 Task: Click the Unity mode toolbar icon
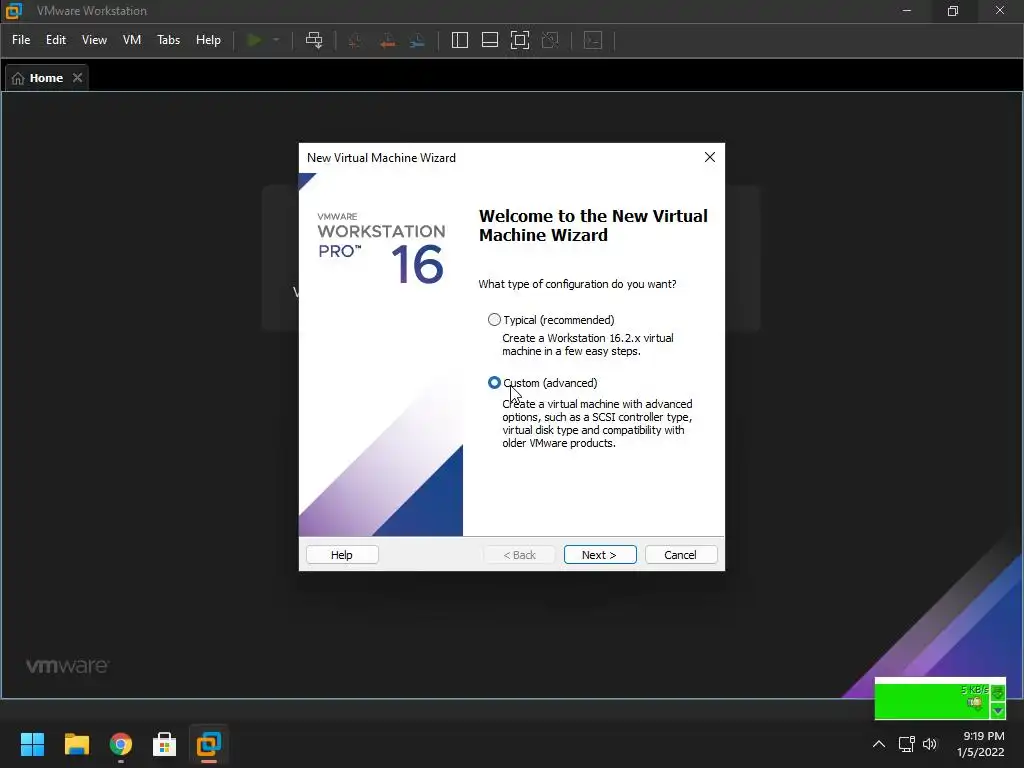551,40
